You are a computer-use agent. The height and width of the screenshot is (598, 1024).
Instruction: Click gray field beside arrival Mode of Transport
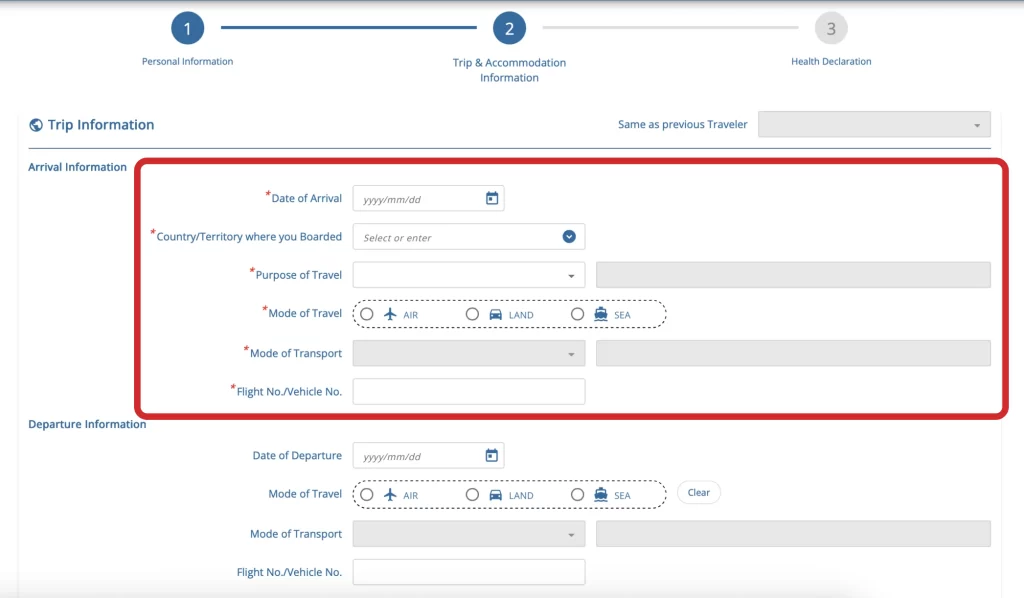tap(793, 353)
